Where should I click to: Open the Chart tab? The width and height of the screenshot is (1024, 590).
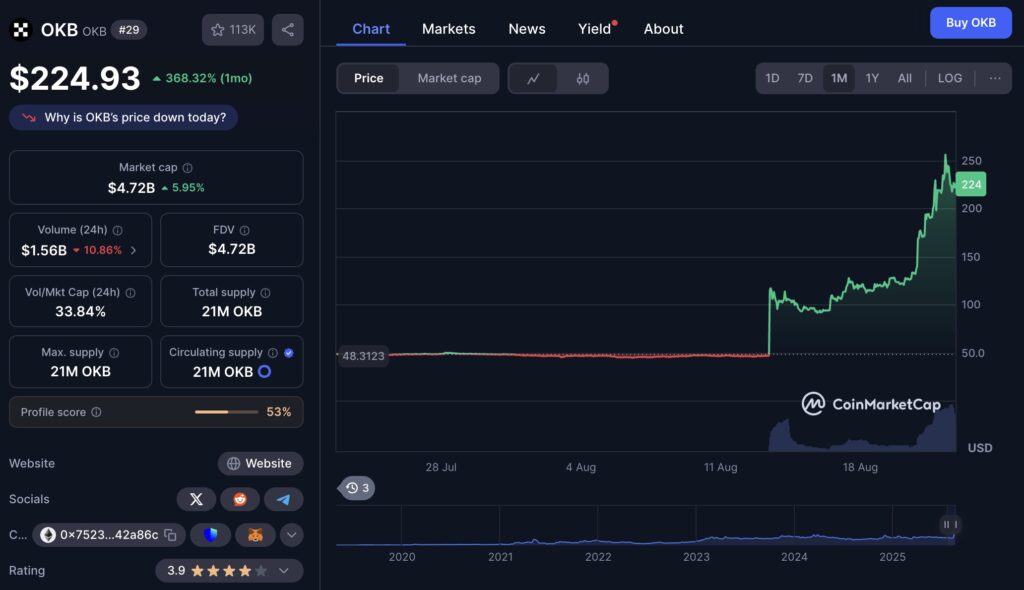(371, 29)
